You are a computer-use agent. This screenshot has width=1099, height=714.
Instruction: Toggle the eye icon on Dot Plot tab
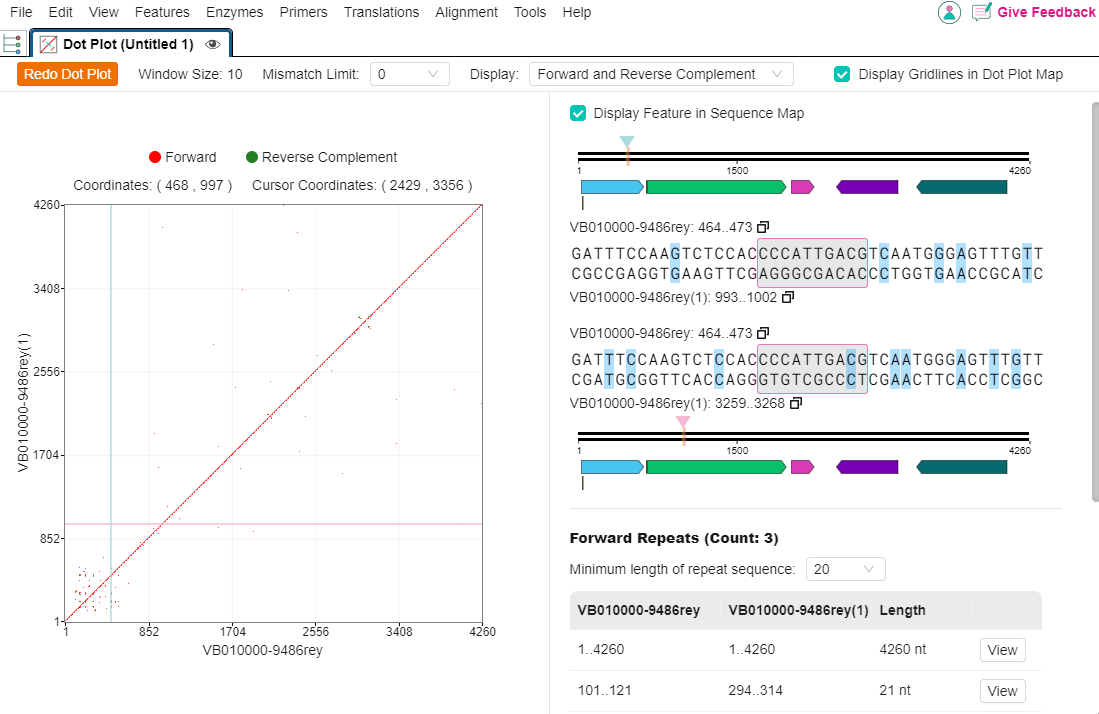212,44
